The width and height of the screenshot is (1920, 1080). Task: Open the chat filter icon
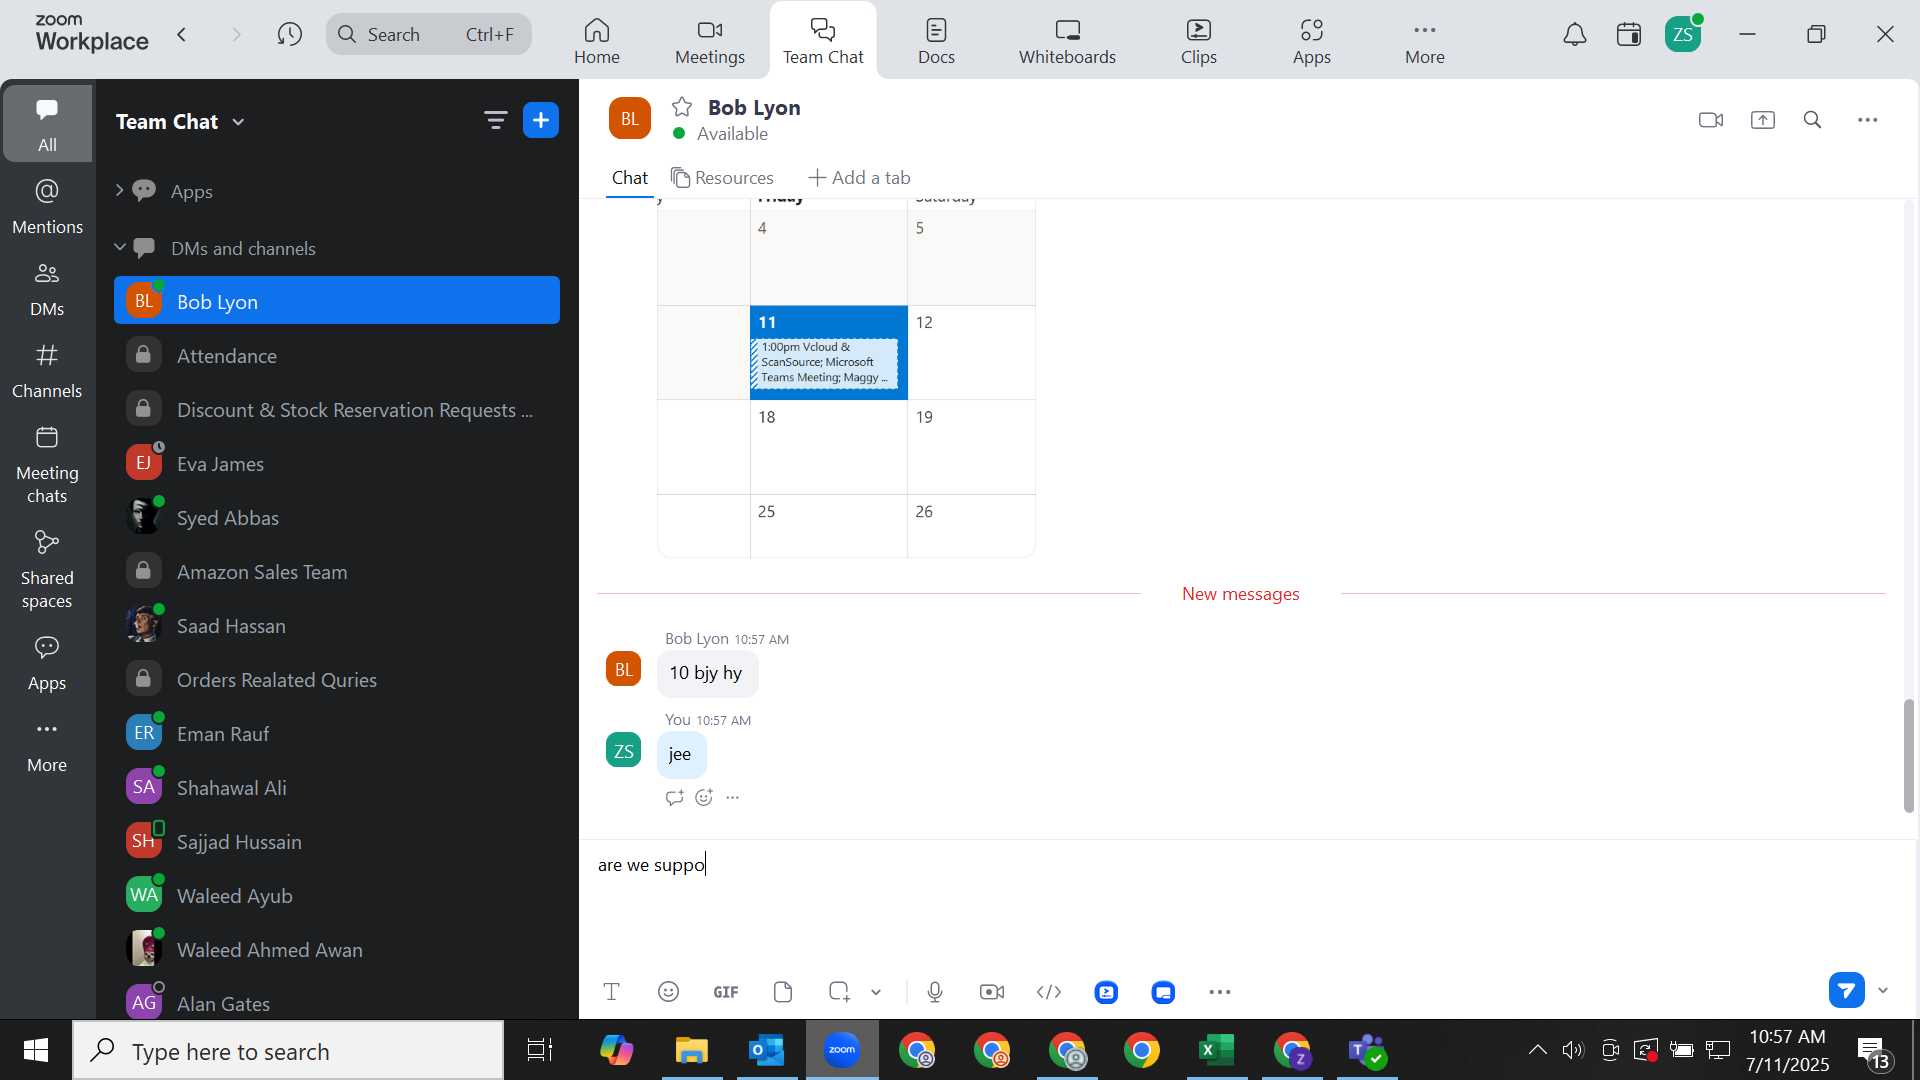(x=496, y=121)
